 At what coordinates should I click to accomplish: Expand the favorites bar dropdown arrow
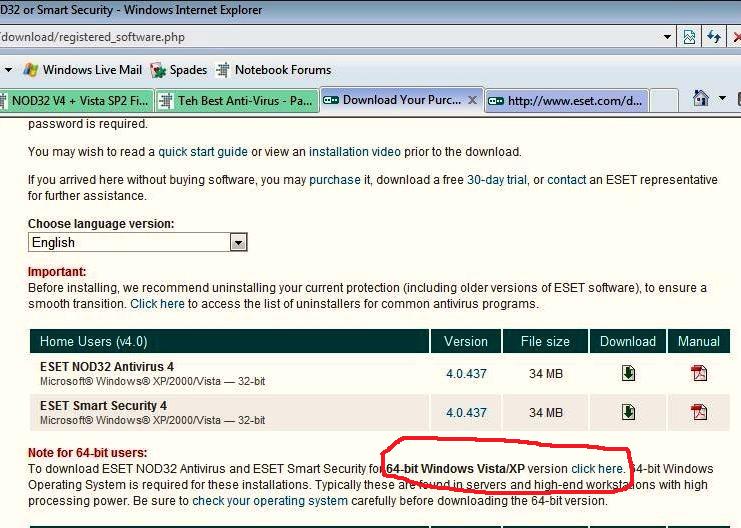(x=9, y=70)
